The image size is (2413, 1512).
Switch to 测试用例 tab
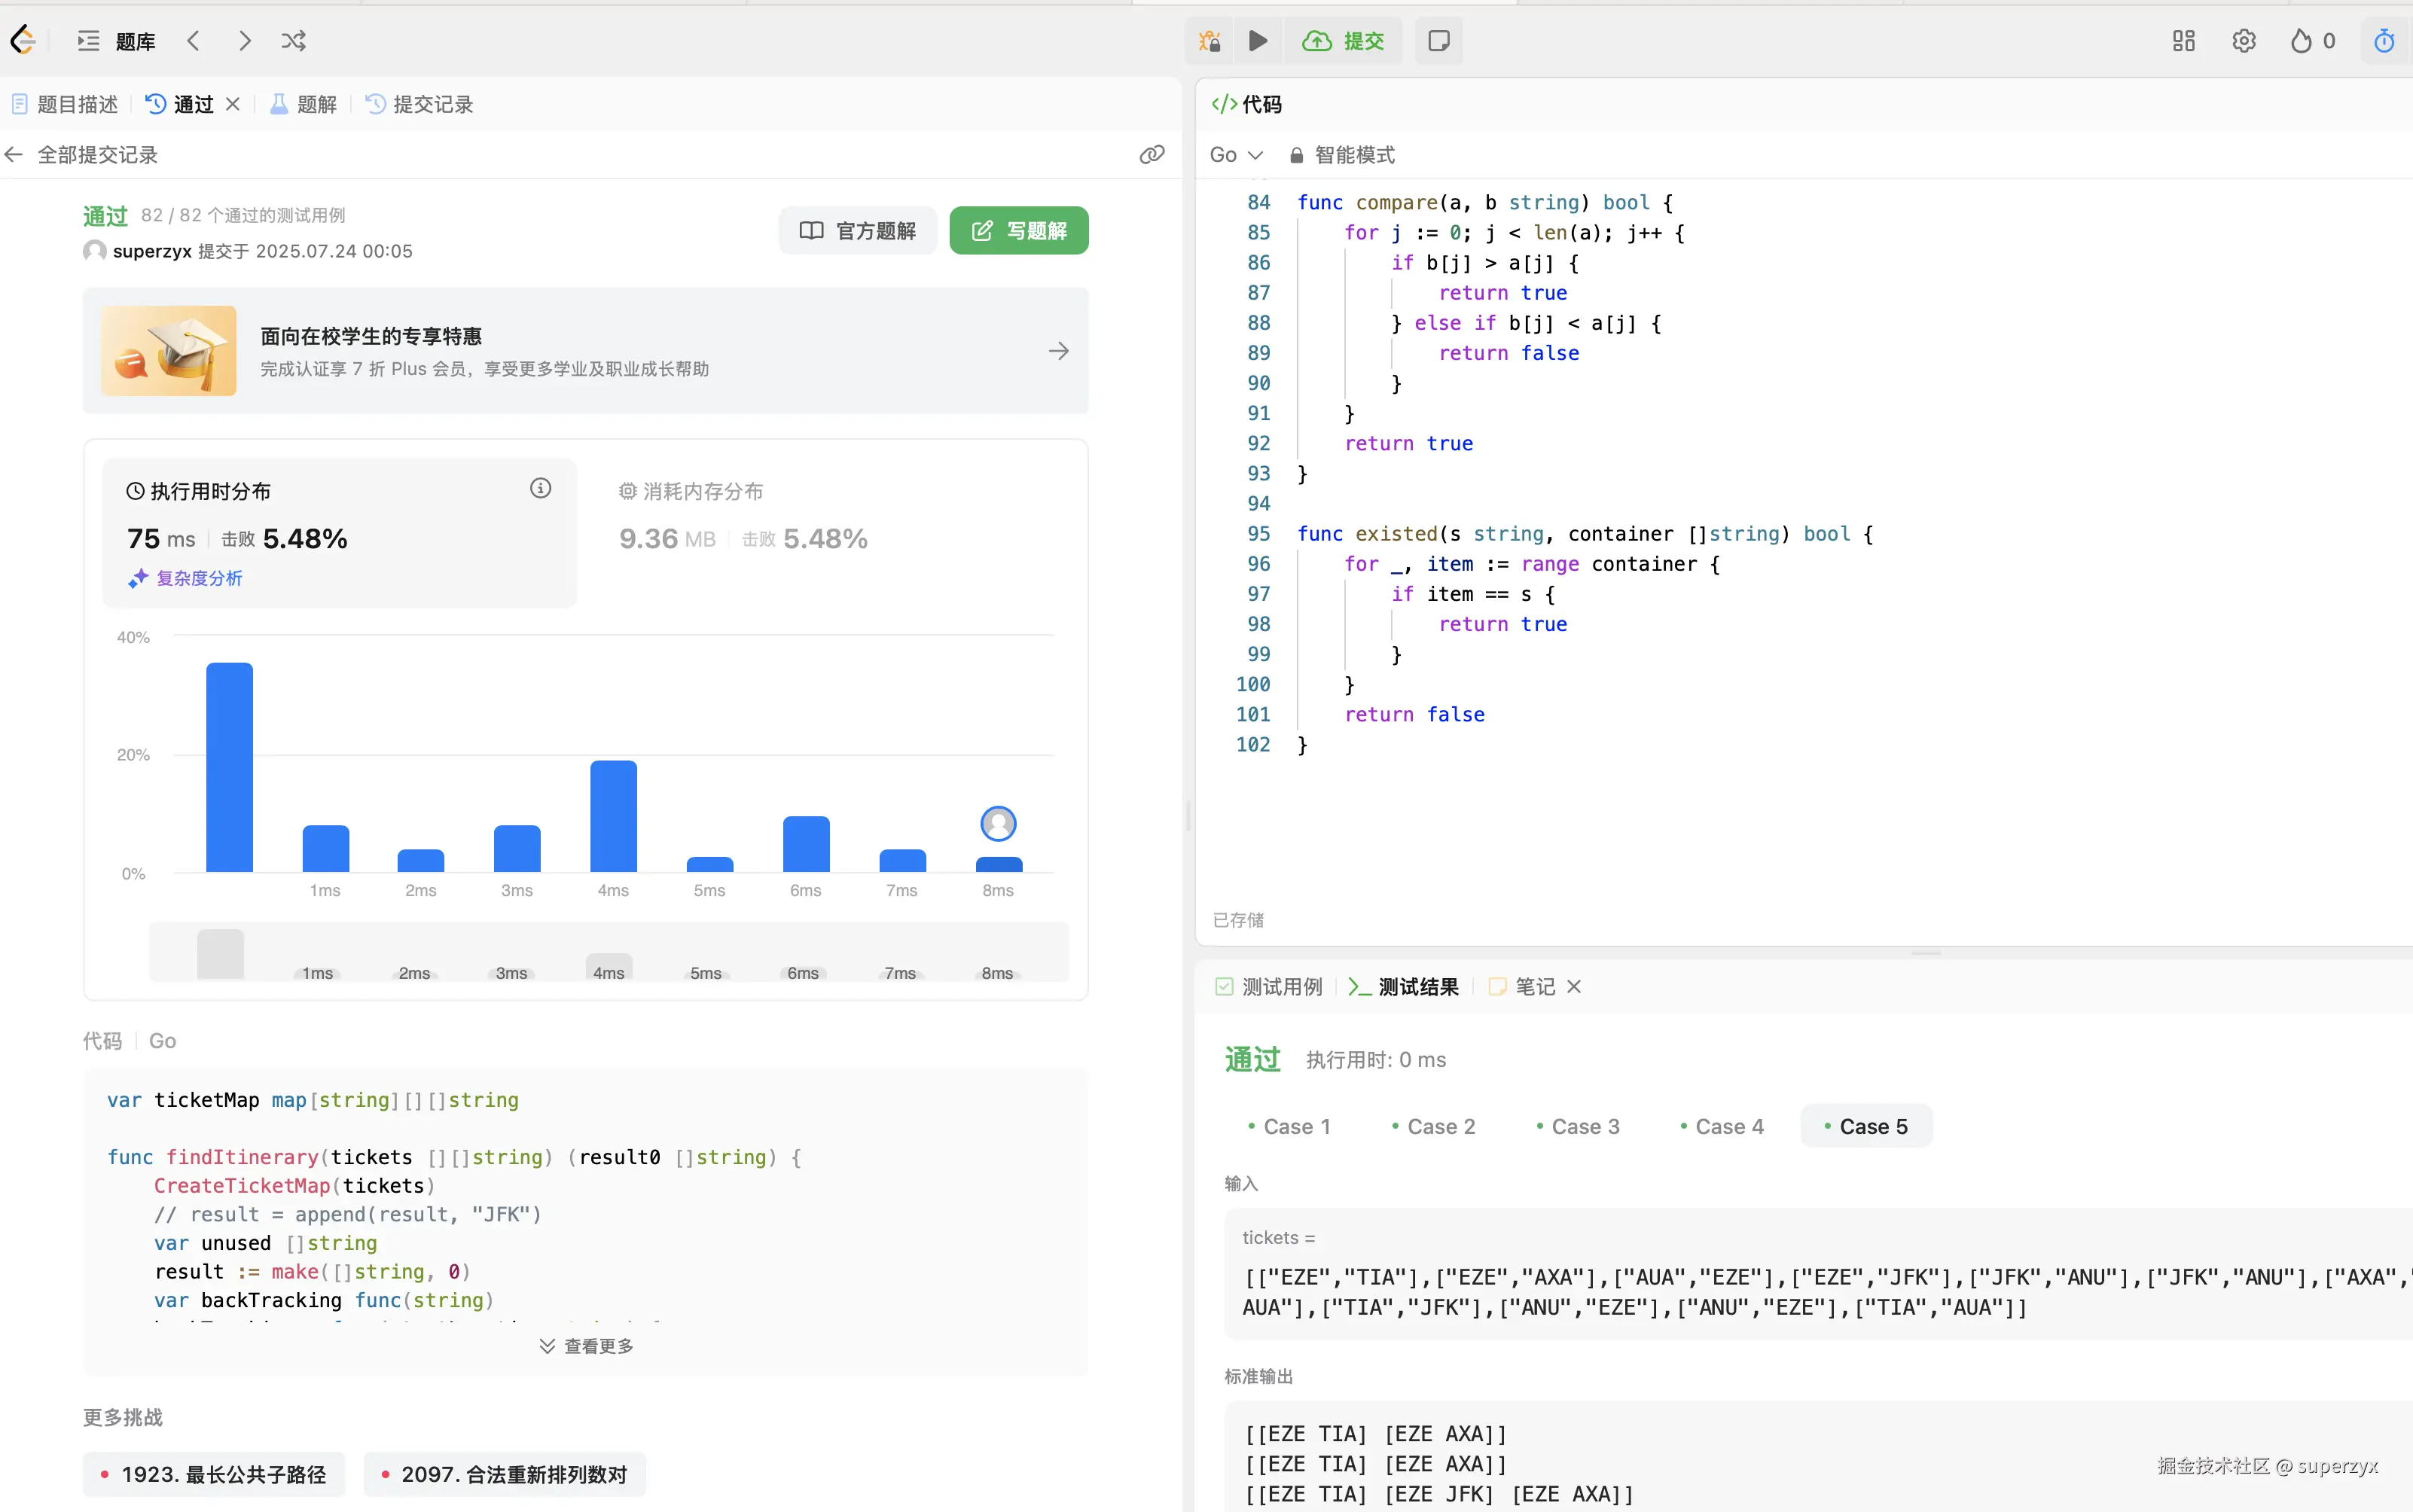coord(1269,987)
